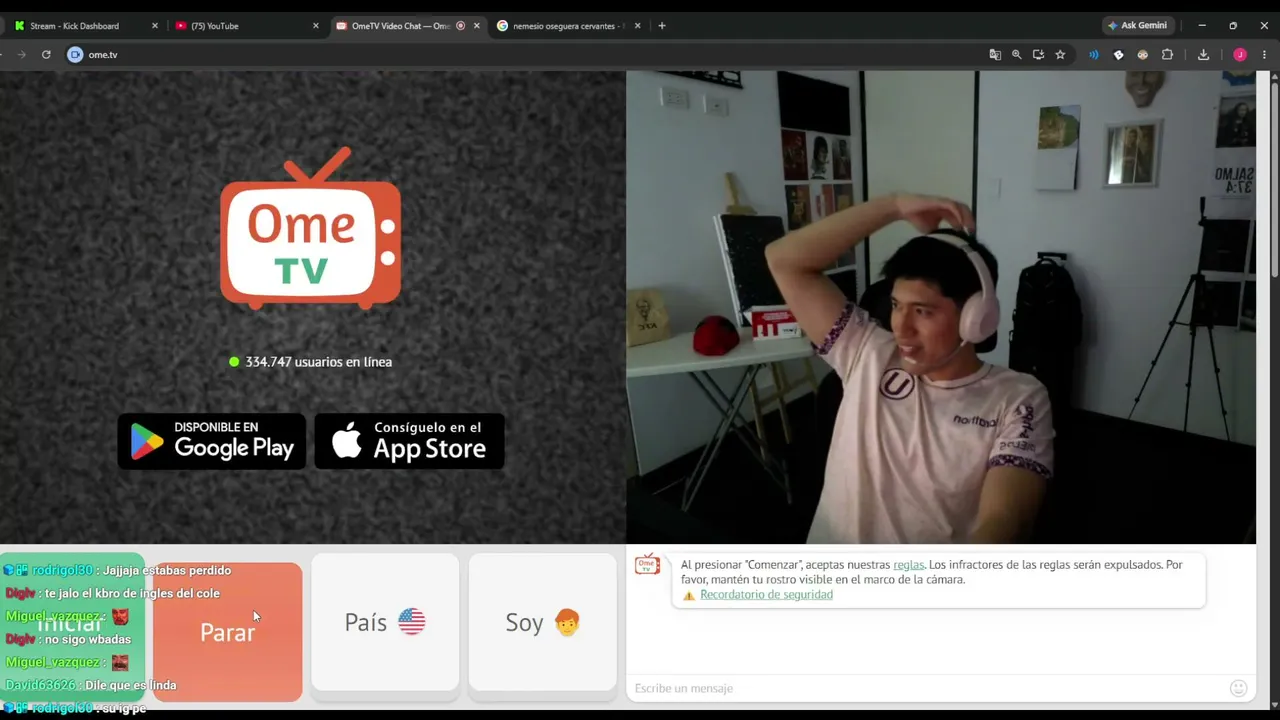Open the Extensions puzzle menu
The image size is (1280, 720).
click(1167, 55)
